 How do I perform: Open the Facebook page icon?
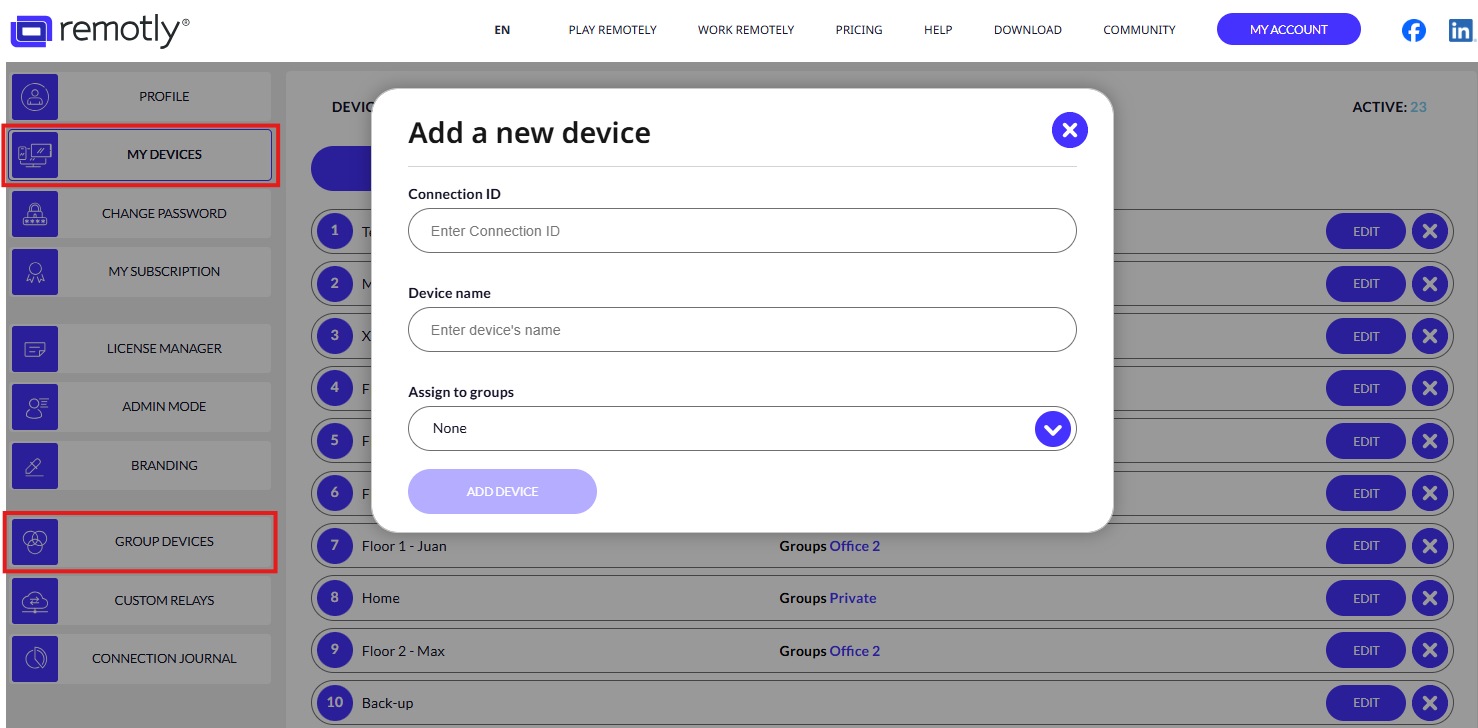(1413, 30)
